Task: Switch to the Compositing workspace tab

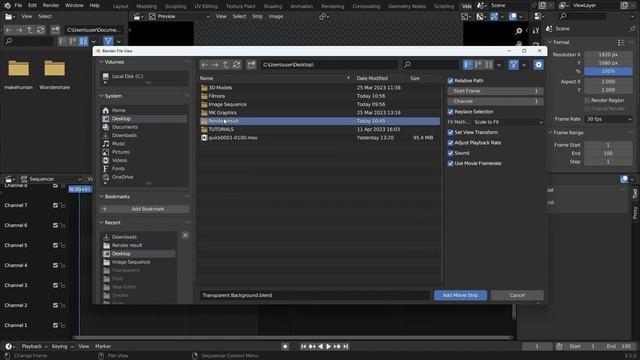Action: (x=366, y=6)
